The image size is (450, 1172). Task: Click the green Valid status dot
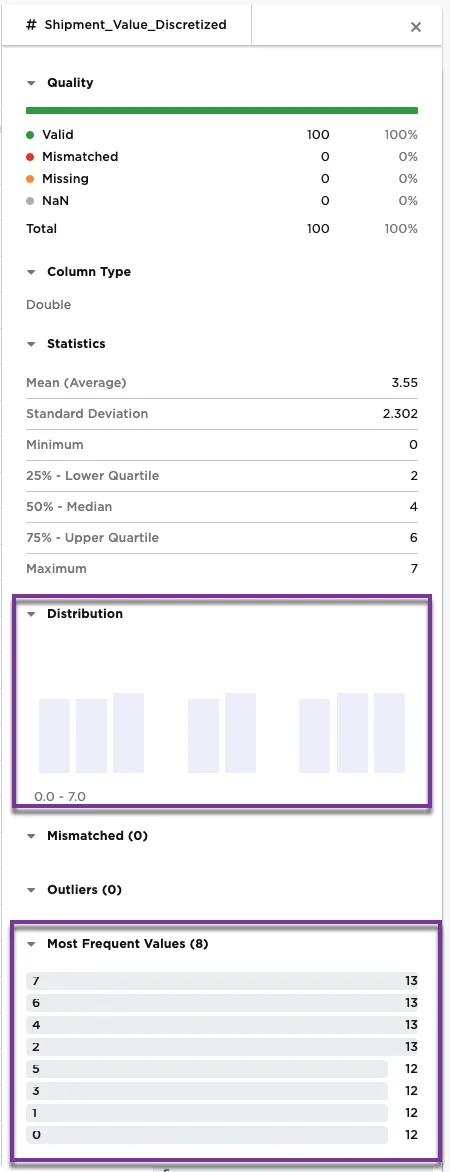click(x=30, y=135)
